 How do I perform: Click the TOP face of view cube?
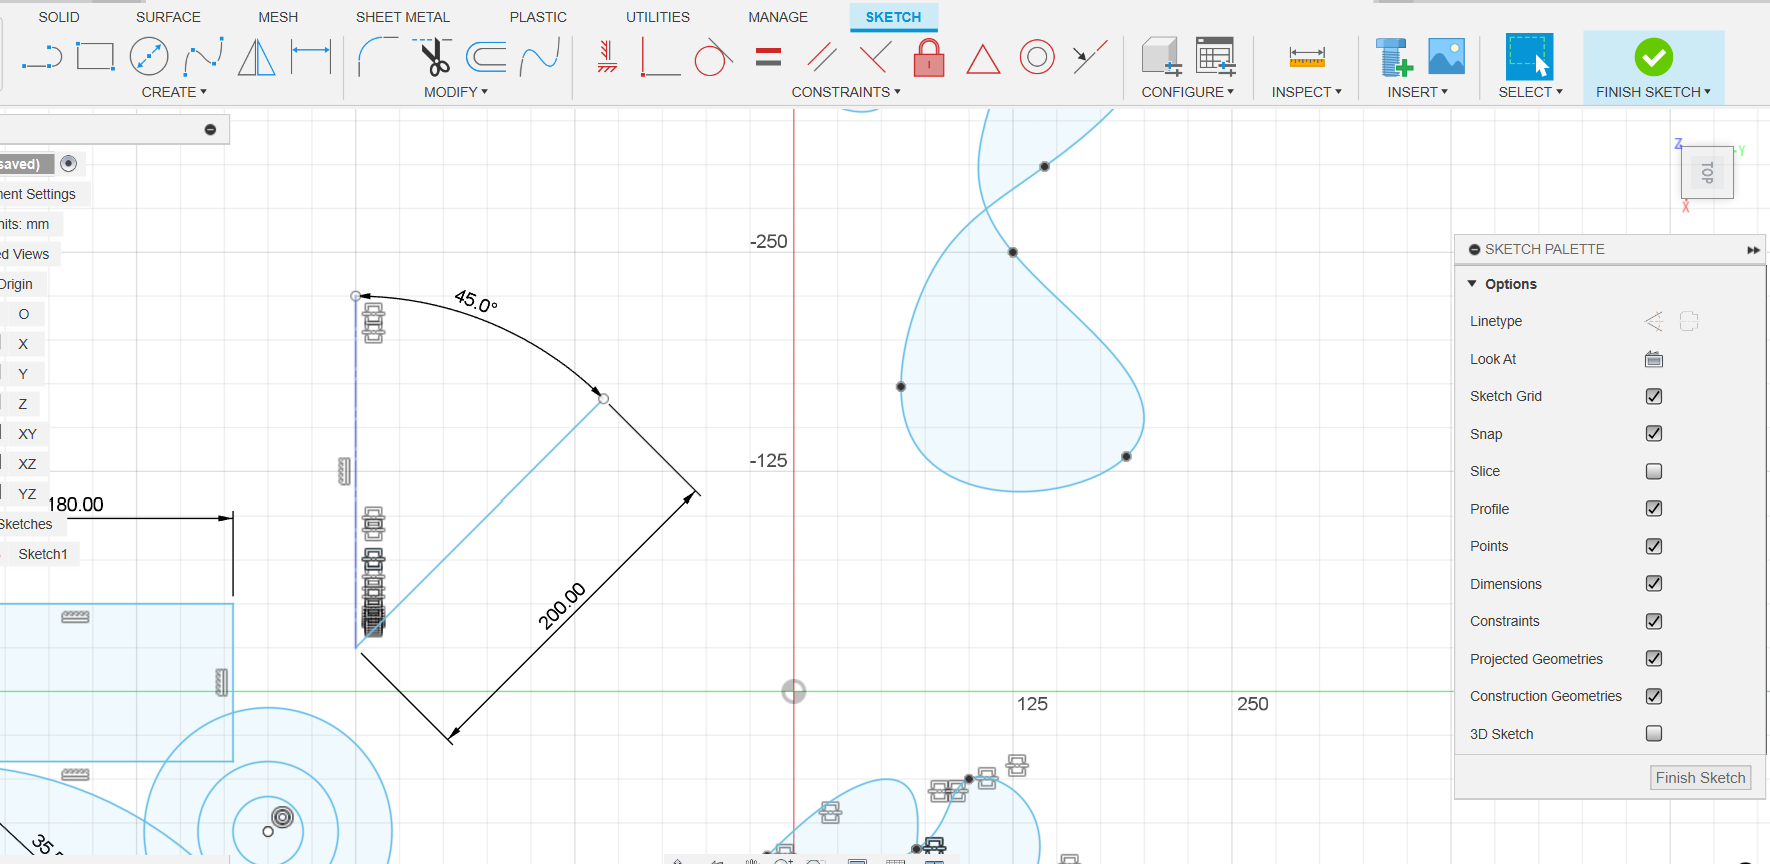(x=1707, y=173)
